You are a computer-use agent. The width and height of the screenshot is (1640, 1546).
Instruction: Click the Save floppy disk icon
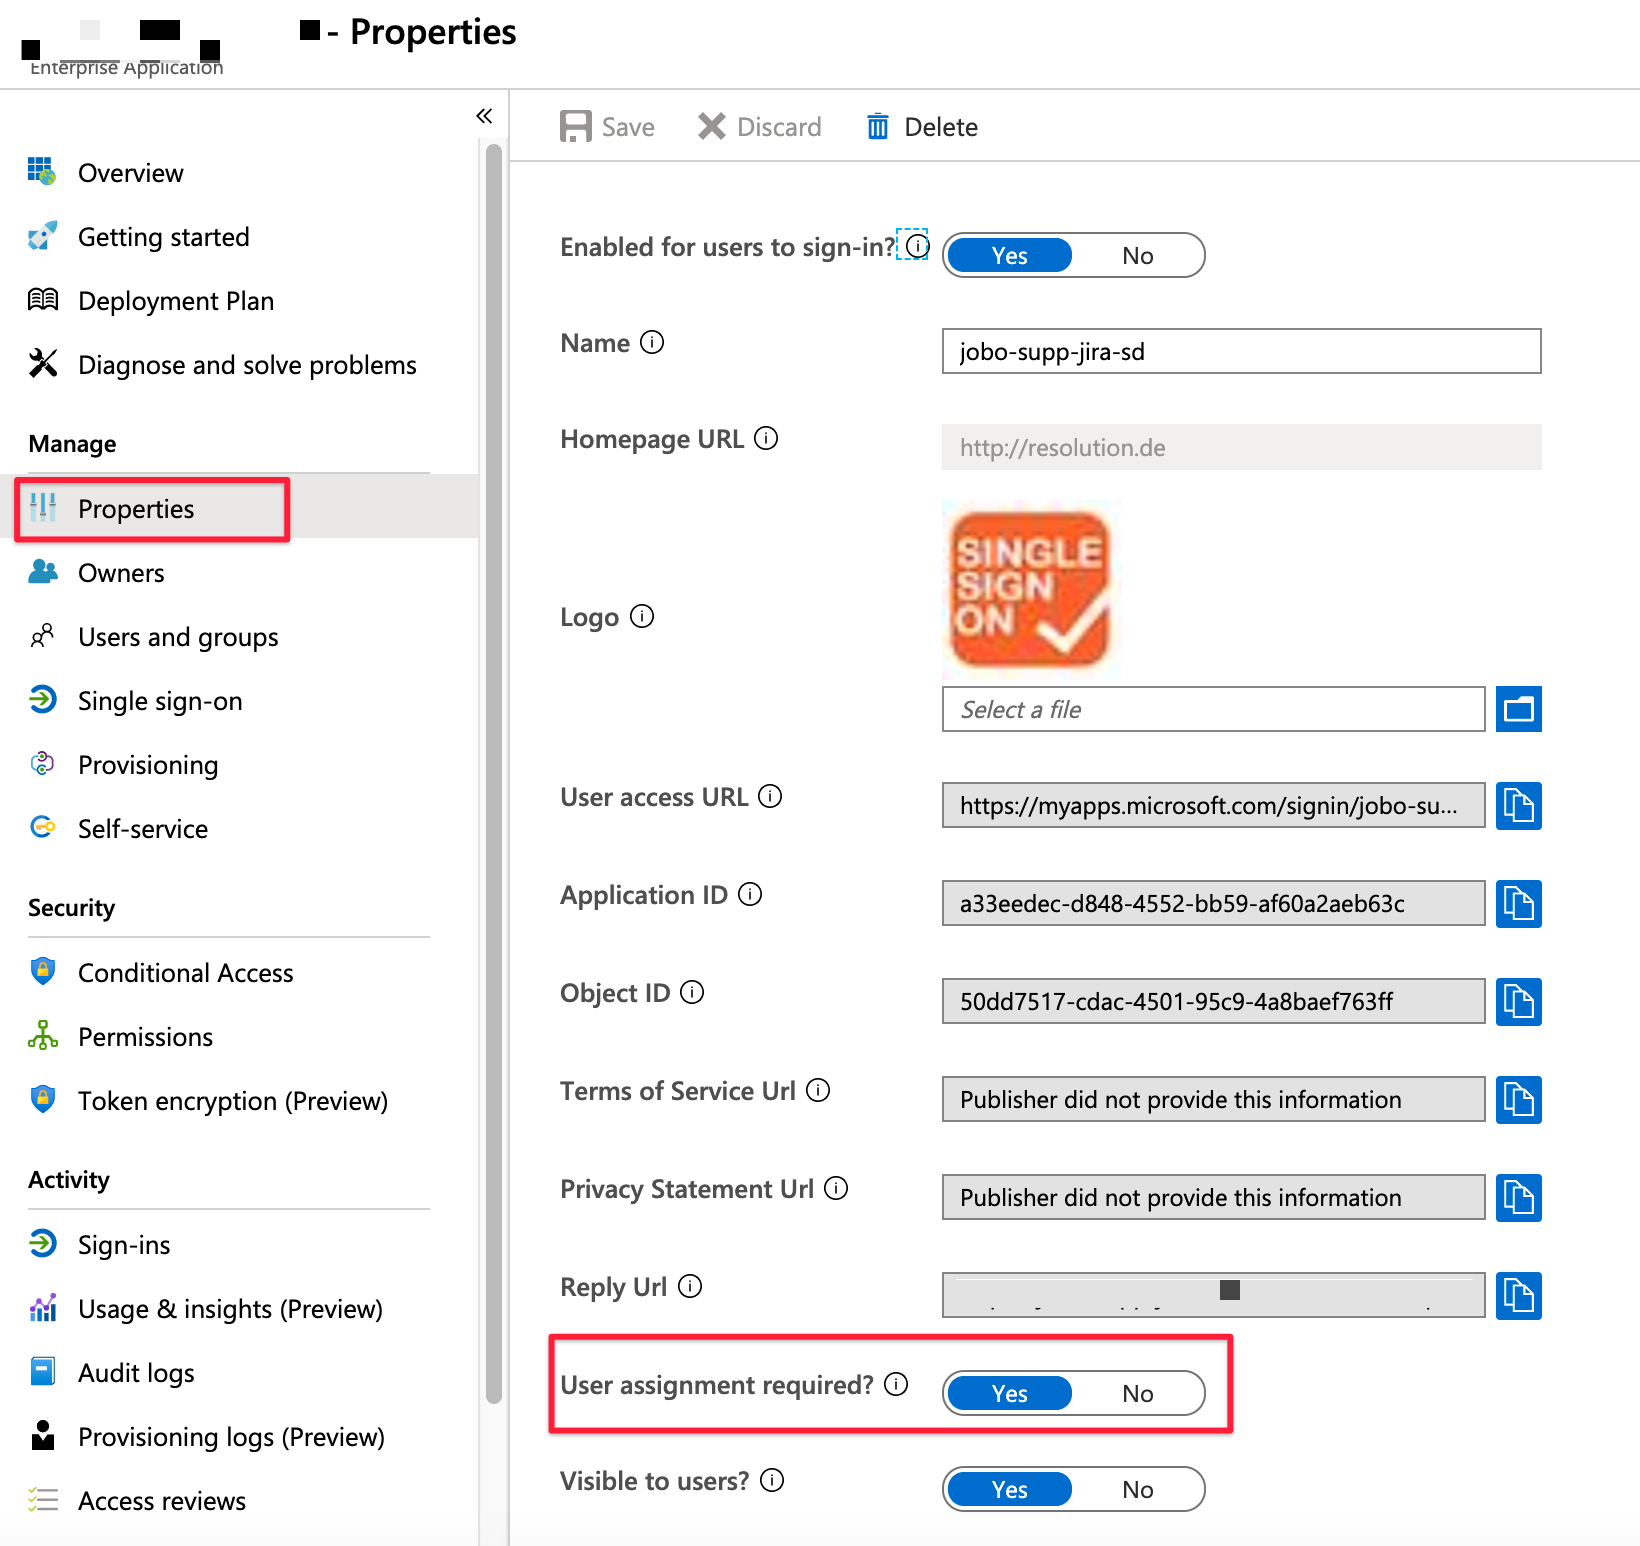coord(576,127)
